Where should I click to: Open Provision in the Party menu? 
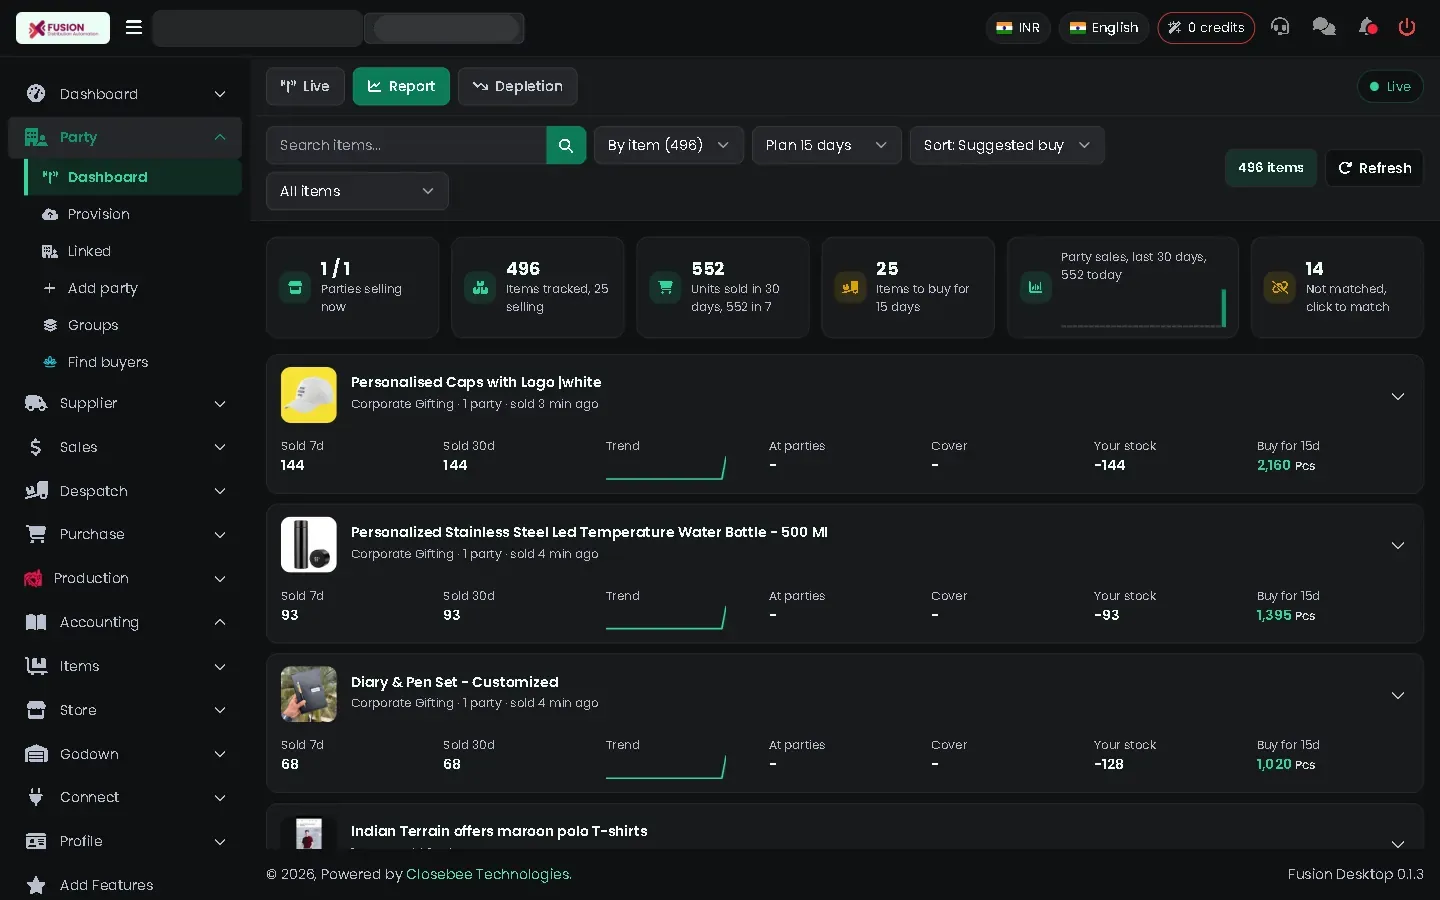coord(133,214)
